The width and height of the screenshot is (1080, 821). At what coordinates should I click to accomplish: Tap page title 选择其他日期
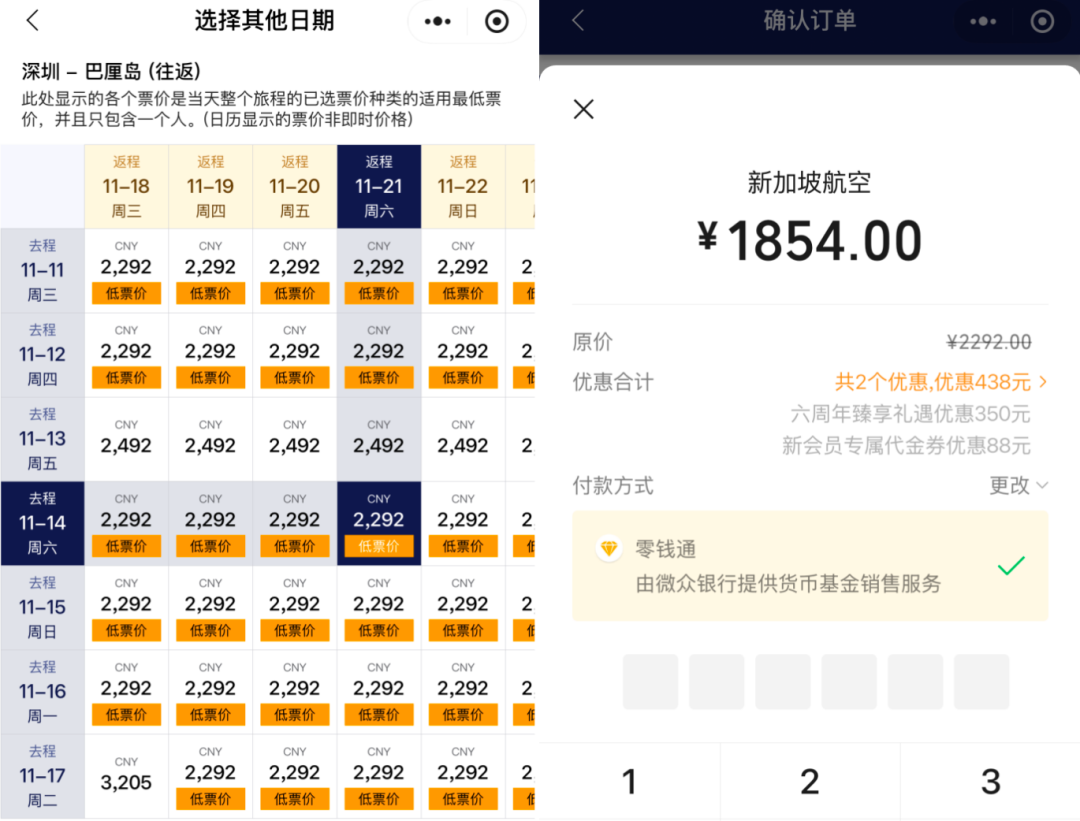264,21
